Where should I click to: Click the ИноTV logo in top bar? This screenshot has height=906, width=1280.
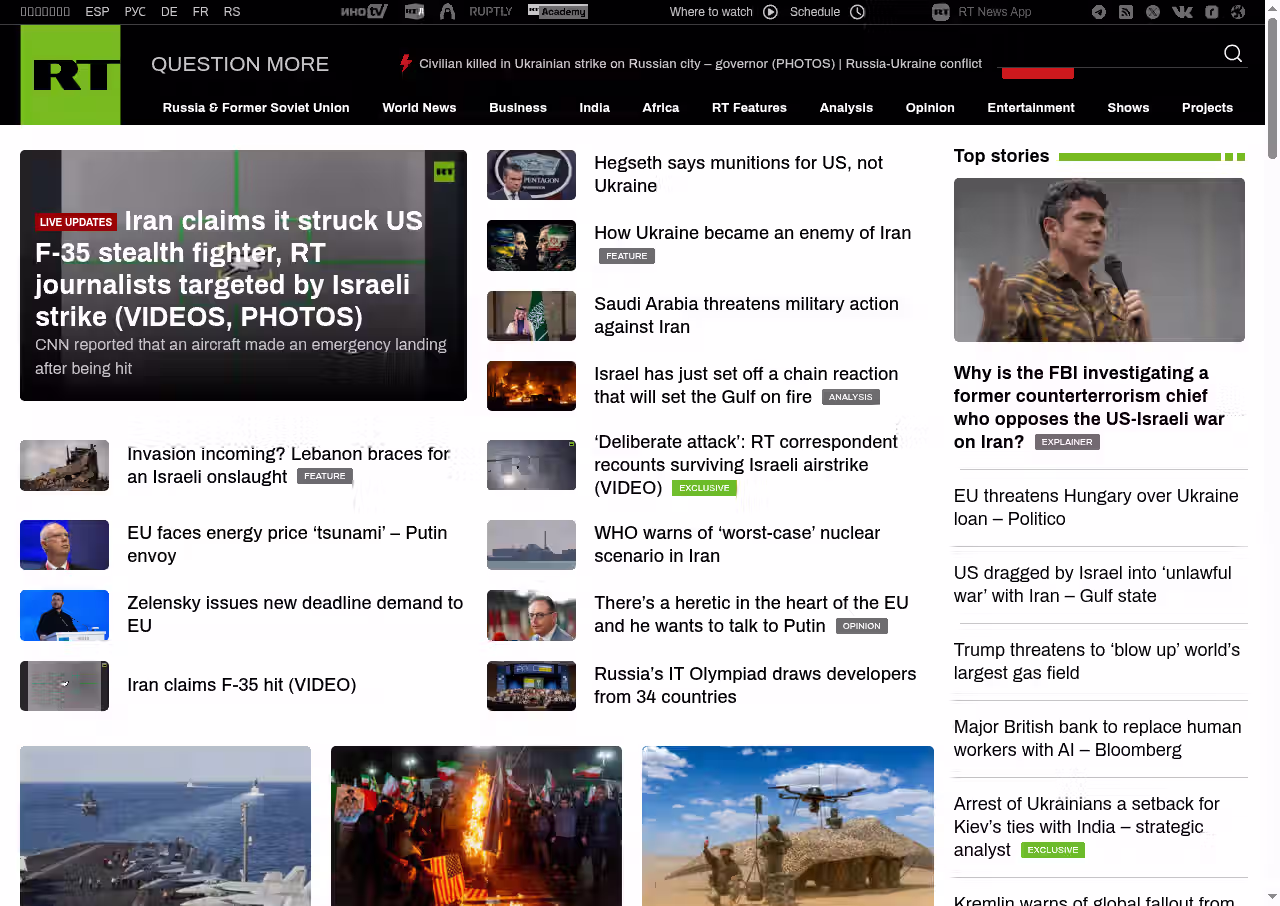point(363,12)
